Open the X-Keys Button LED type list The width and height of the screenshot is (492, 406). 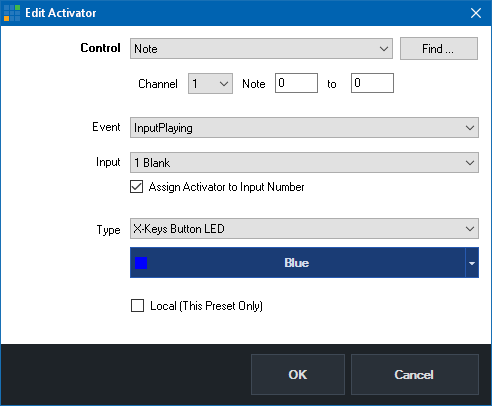(x=304, y=229)
